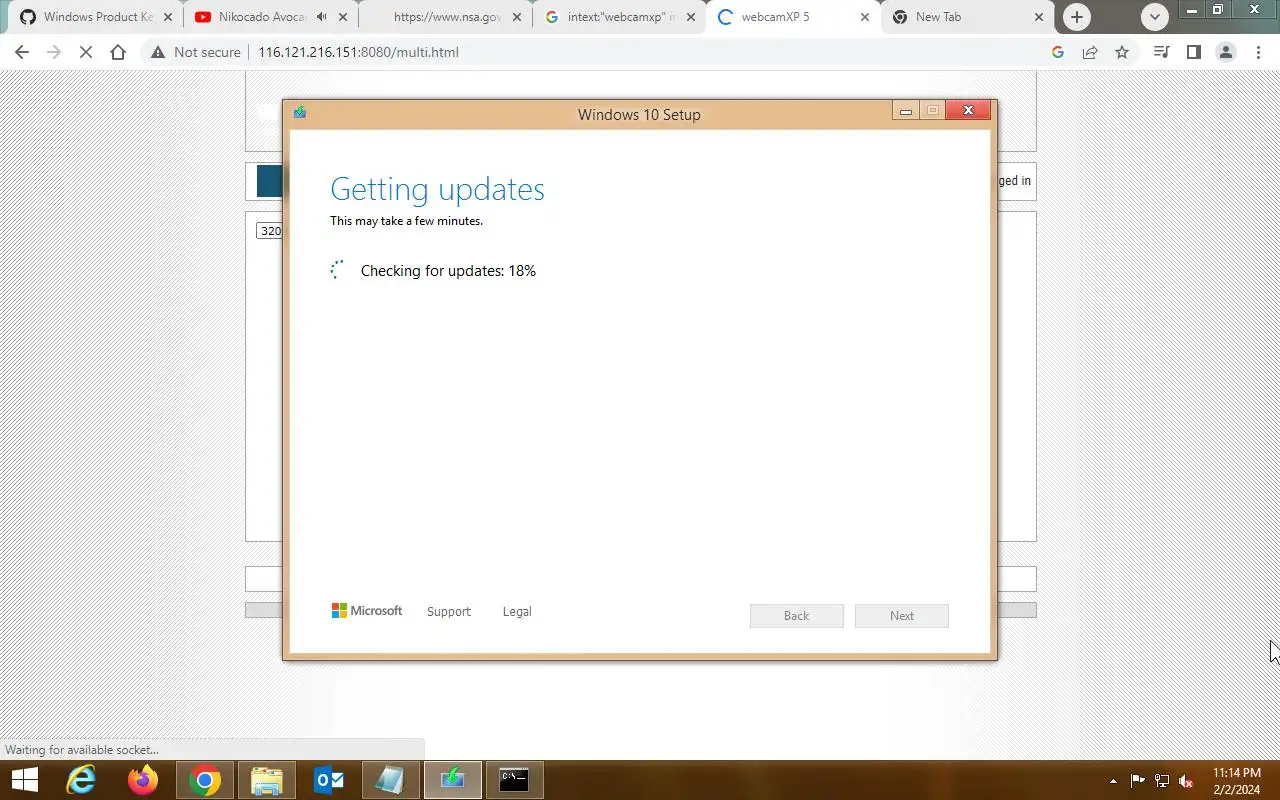Open the network status tray icon

tap(1162, 781)
